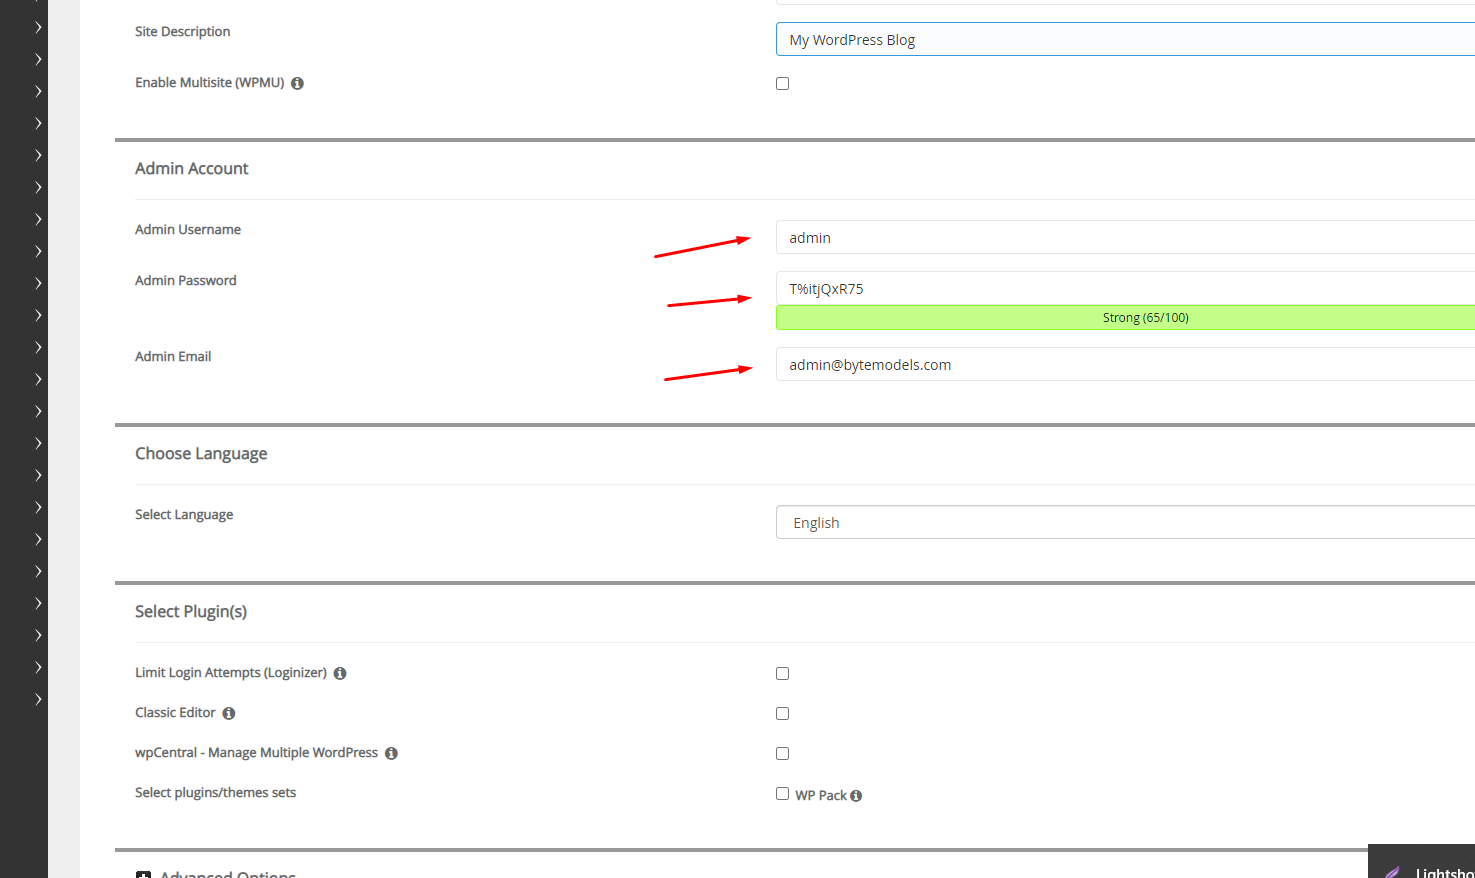Image resolution: width=1475 pixels, height=878 pixels.
Task: Click the Lightshot feather icon
Action: pos(1393,872)
